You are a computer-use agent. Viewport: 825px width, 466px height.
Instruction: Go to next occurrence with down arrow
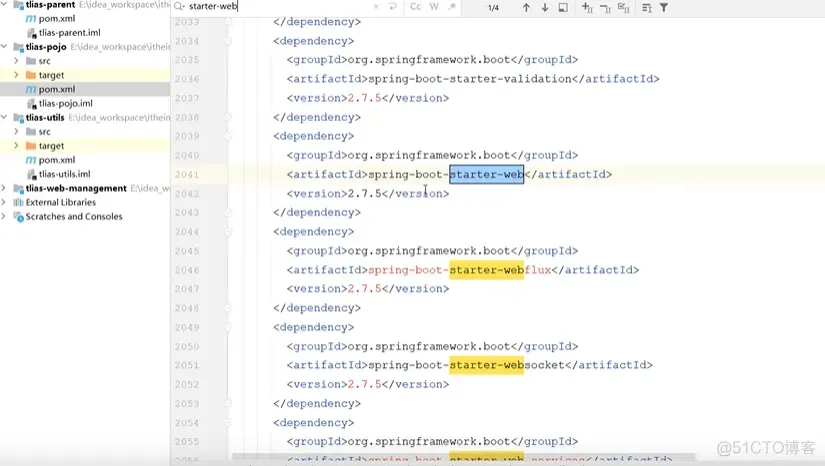[x=545, y=7]
